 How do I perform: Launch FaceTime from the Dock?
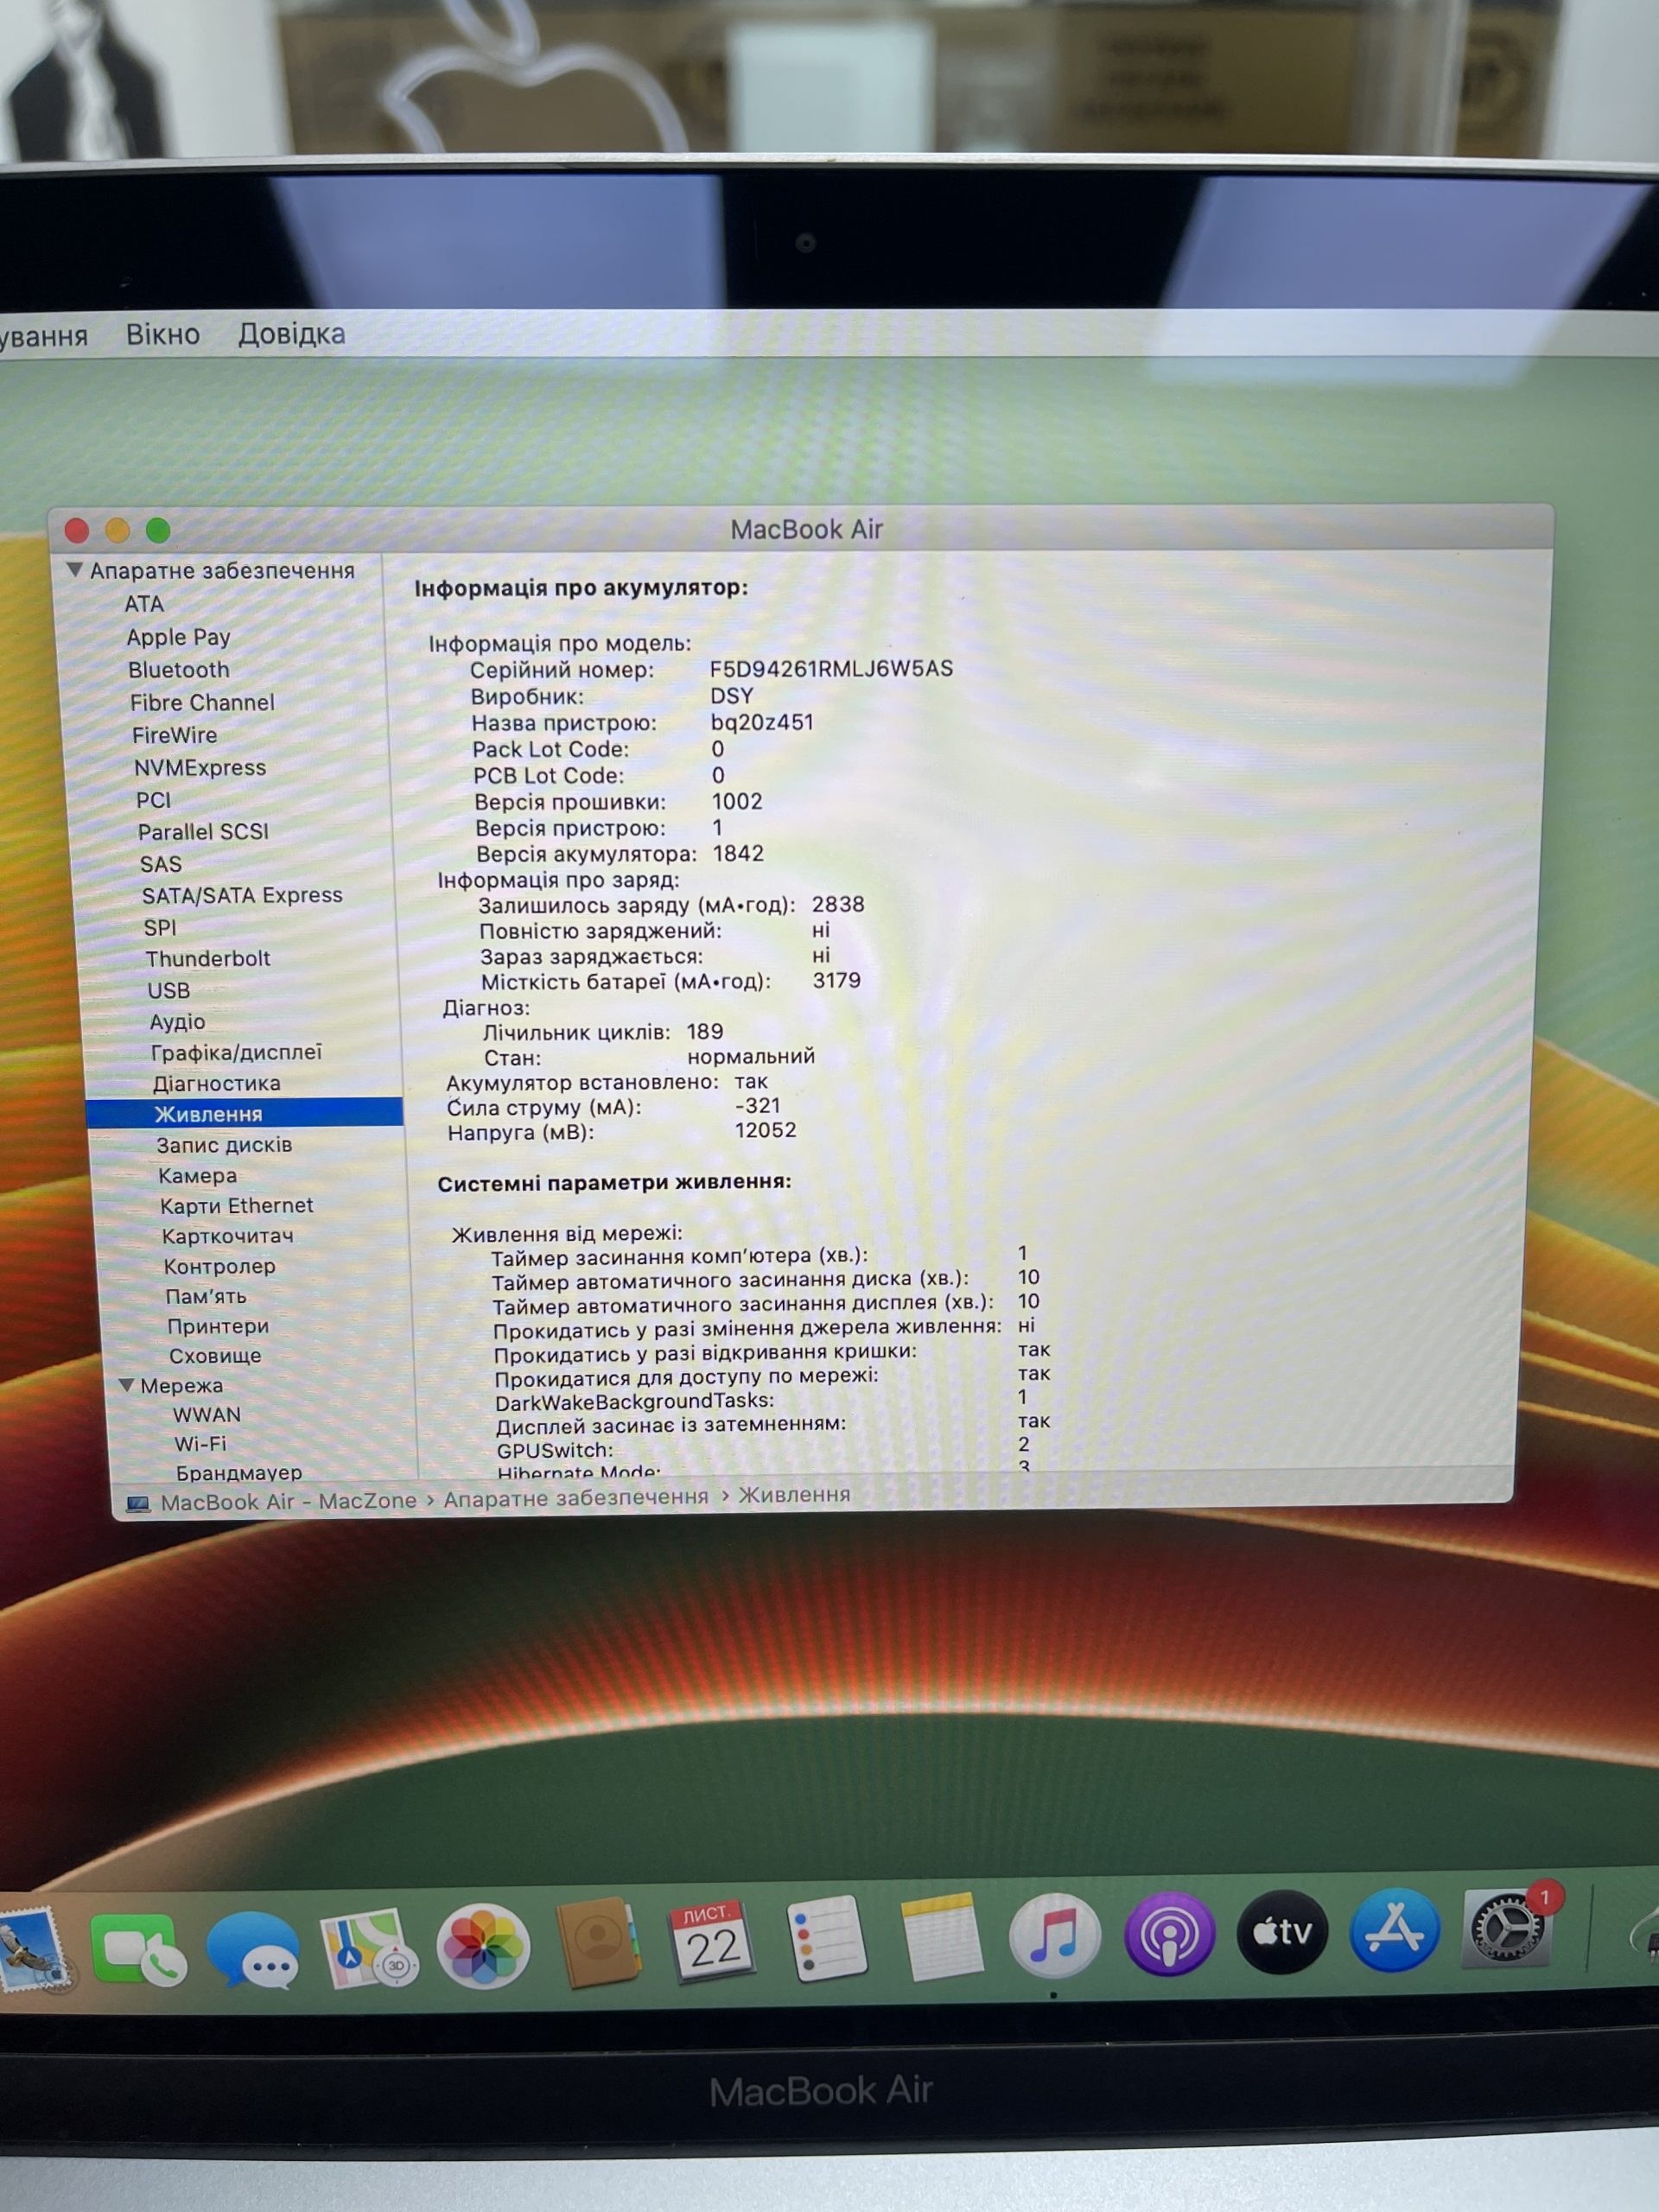137,1950
